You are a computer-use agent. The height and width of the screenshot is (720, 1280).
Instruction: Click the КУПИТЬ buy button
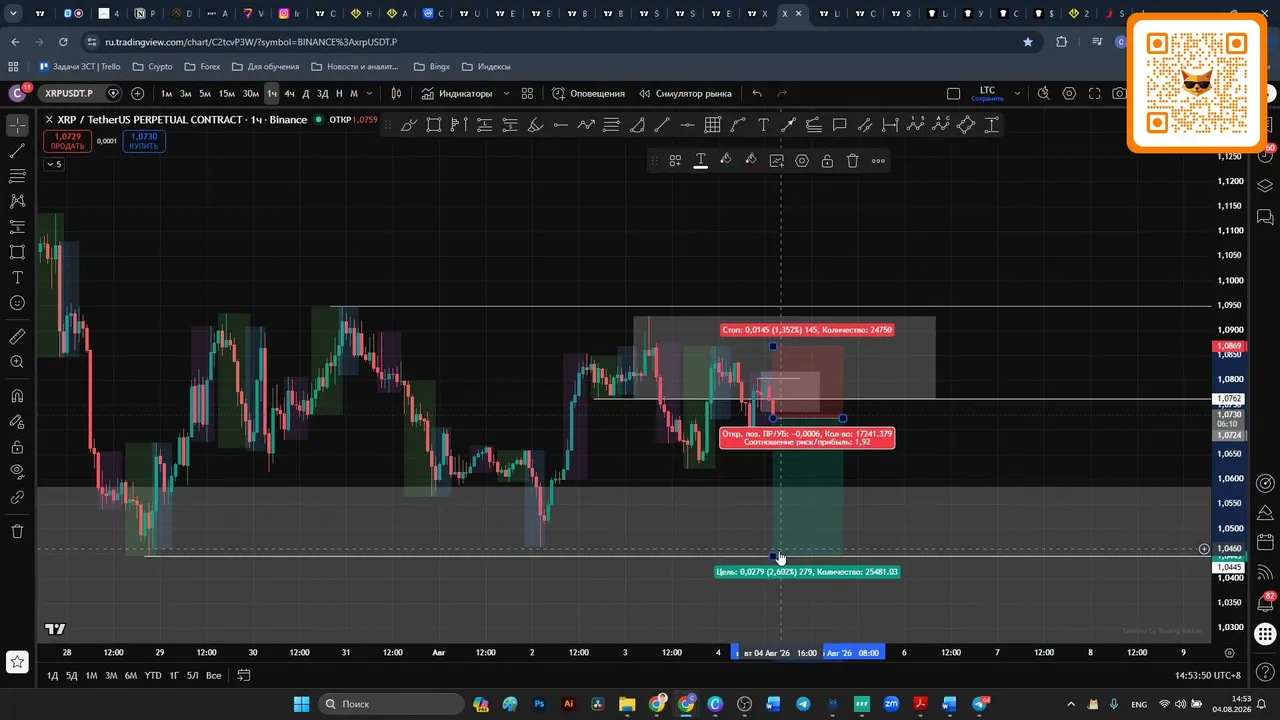[x=144, y=141]
